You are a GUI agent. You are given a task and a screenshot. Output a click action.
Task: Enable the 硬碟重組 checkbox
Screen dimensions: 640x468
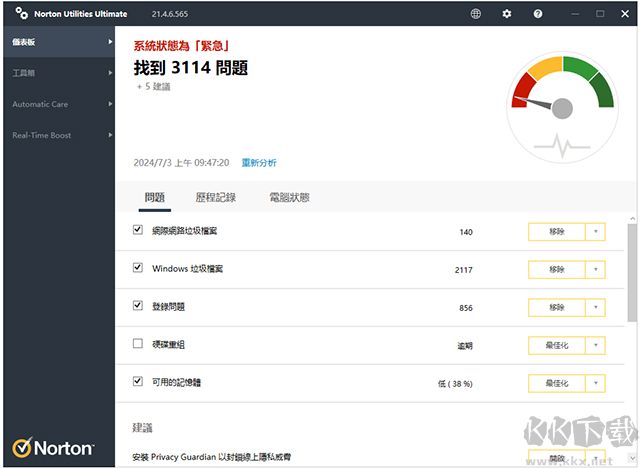[x=138, y=344]
